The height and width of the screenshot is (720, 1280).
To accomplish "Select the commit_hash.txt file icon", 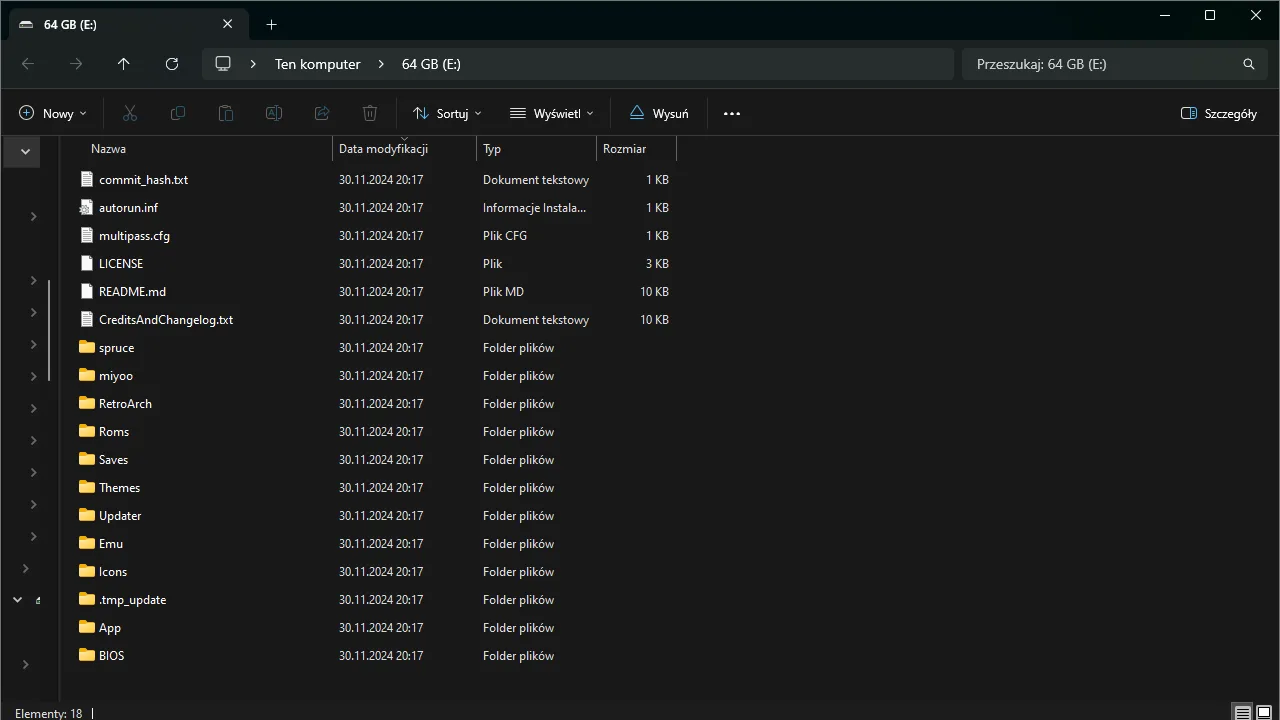I will 87,180.
